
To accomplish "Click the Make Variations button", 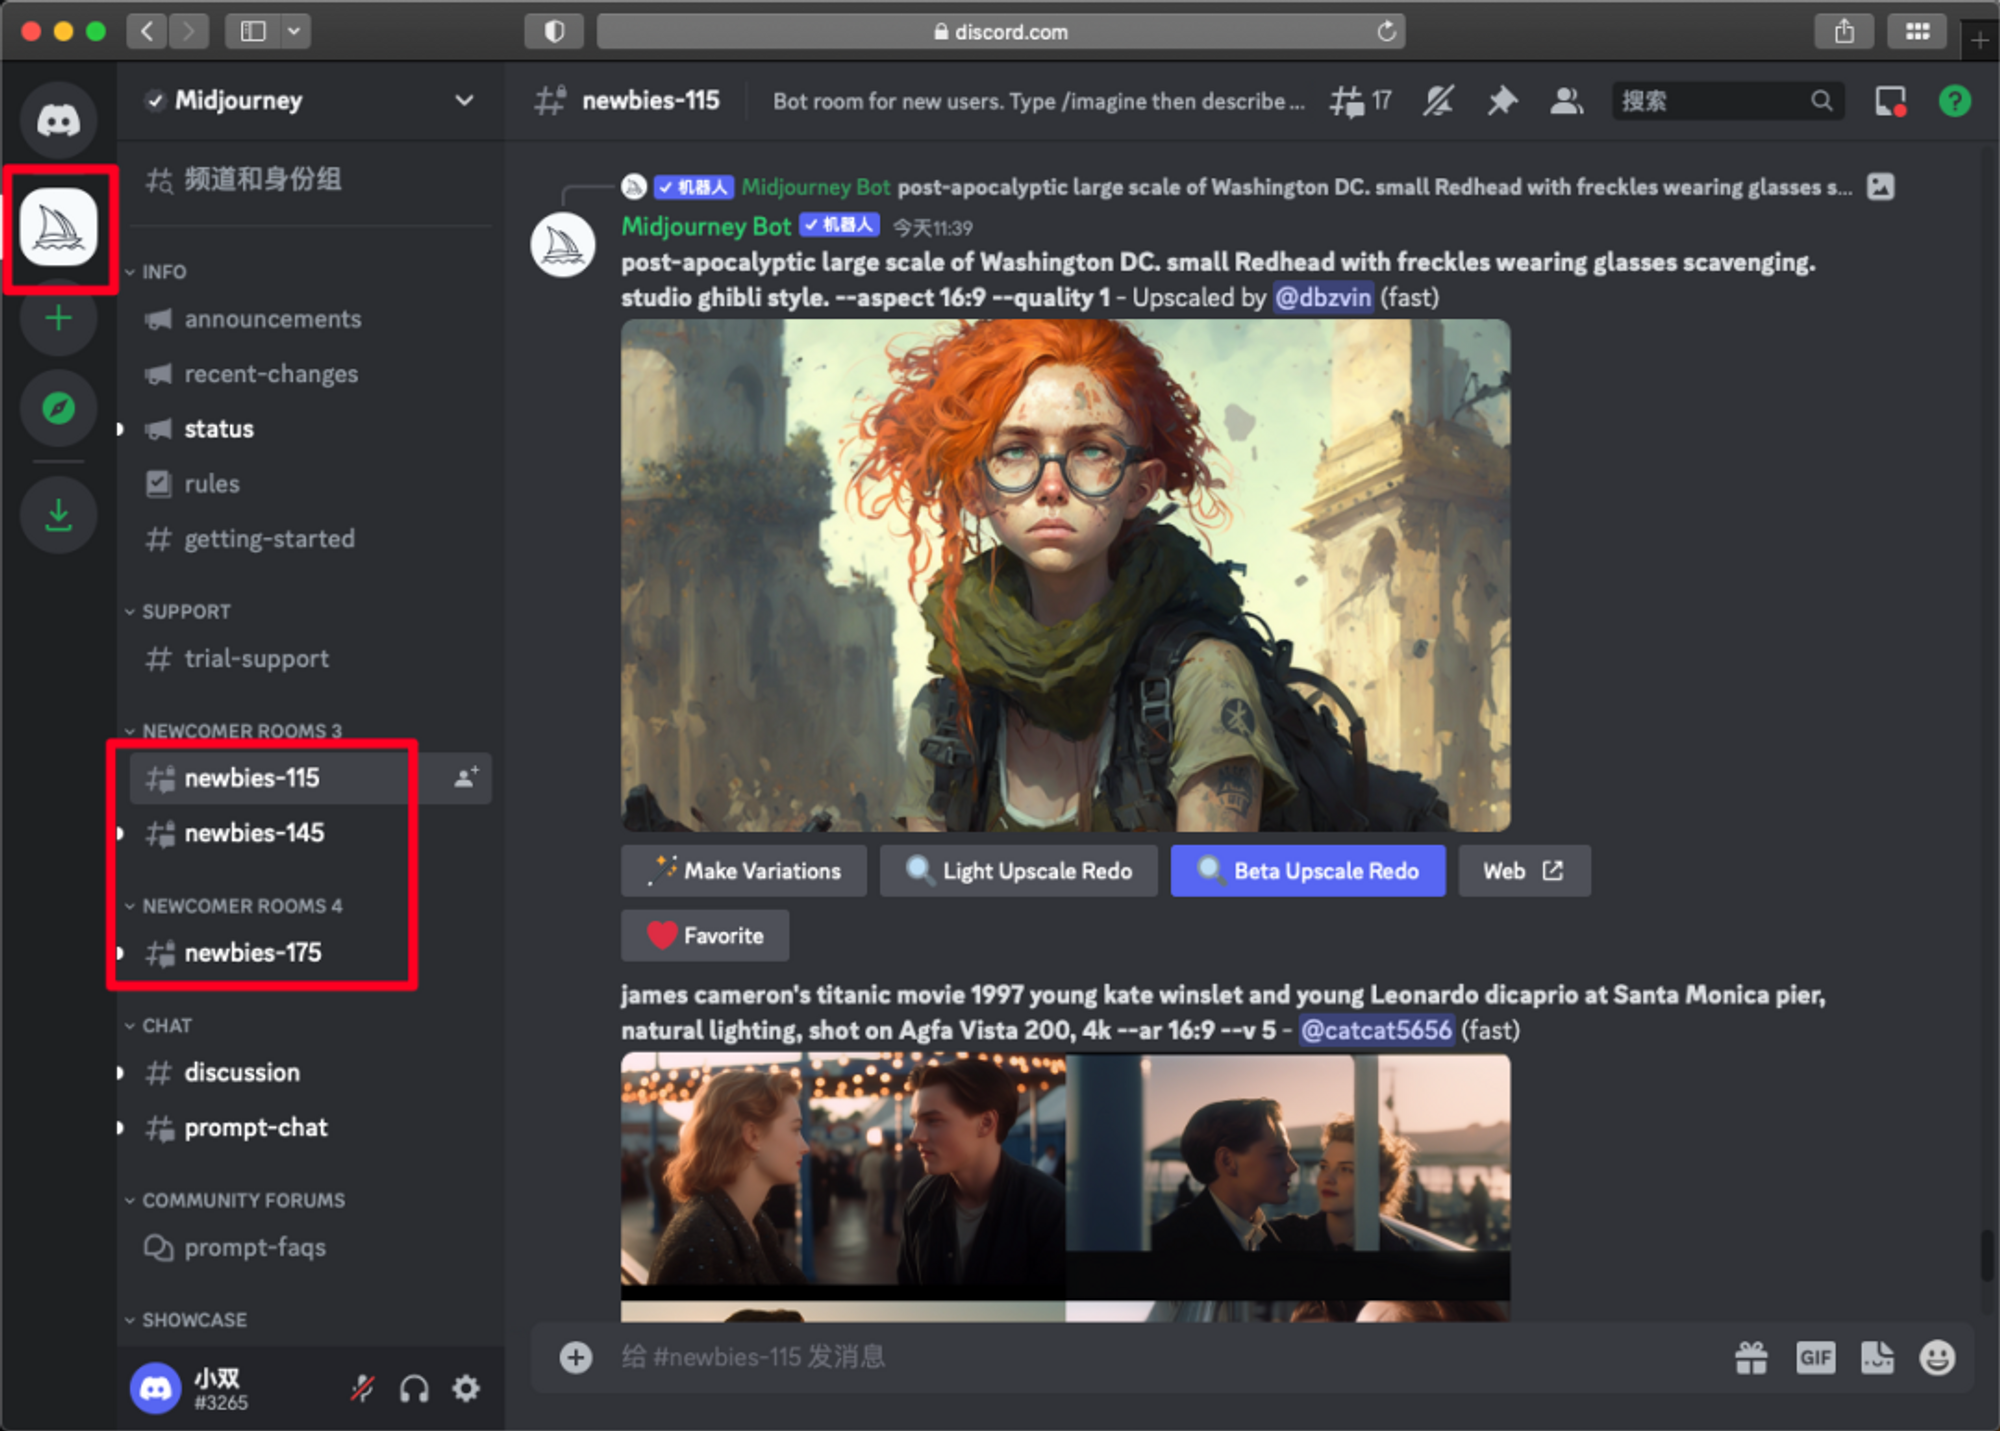I will [744, 871].
